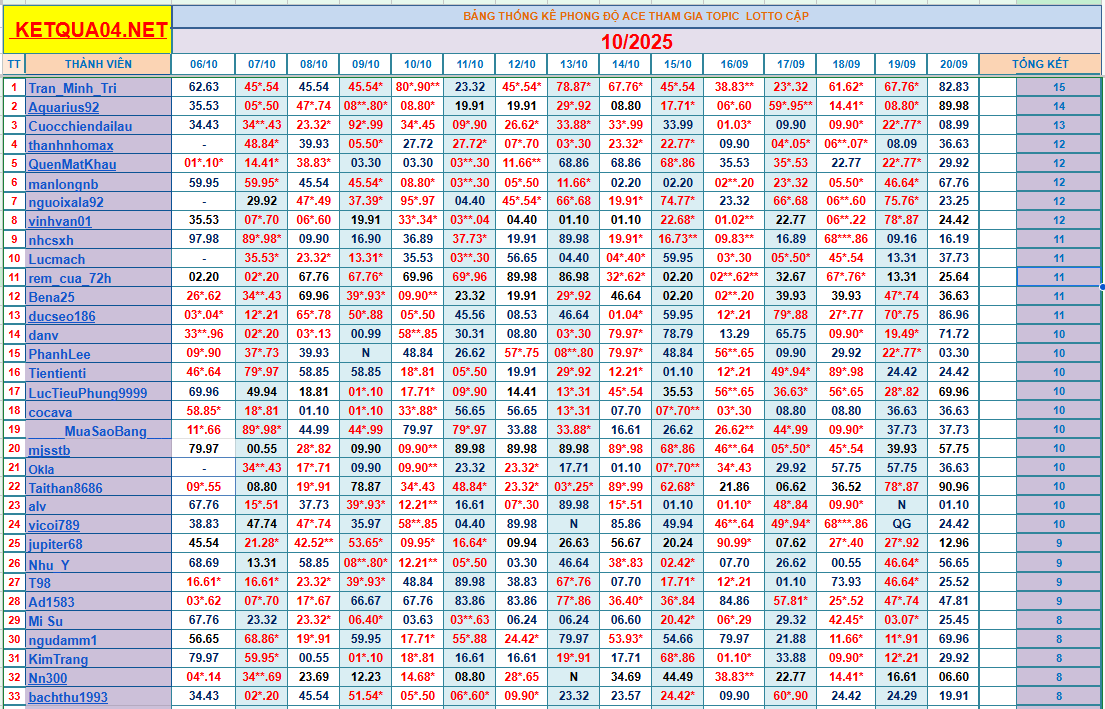This screenshot has height=709, width=1105.
Task: Open the QuenMatKhau member link
Action: tap(72, 164)
